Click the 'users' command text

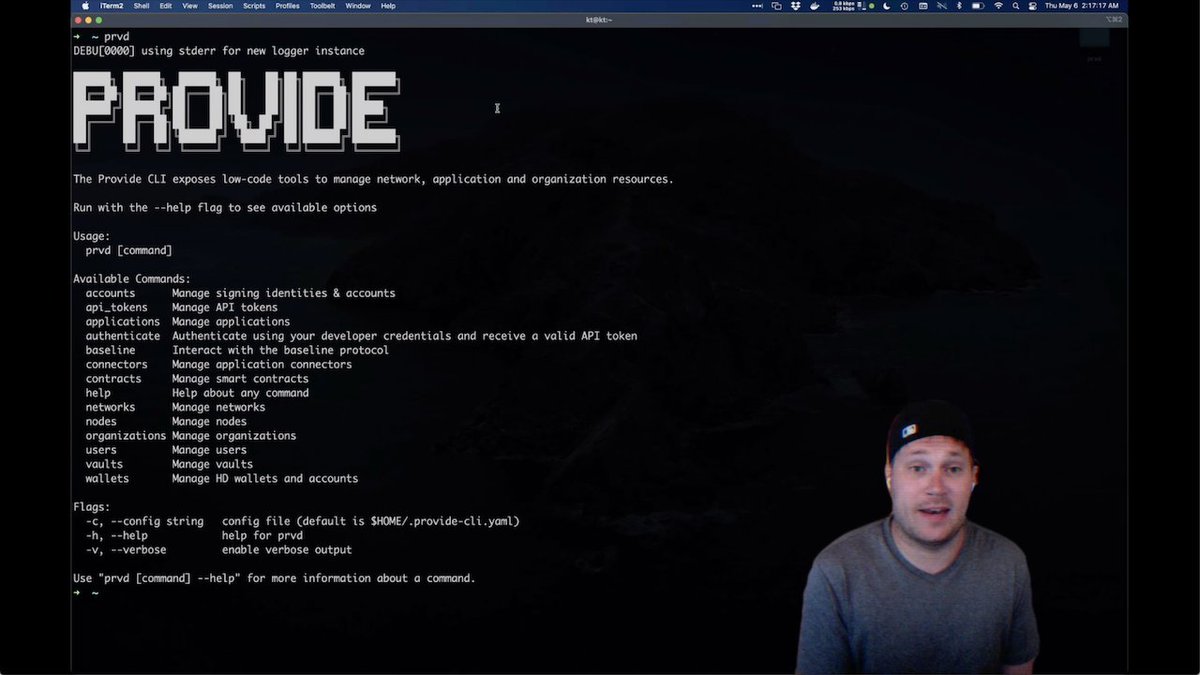pos(101,450)
